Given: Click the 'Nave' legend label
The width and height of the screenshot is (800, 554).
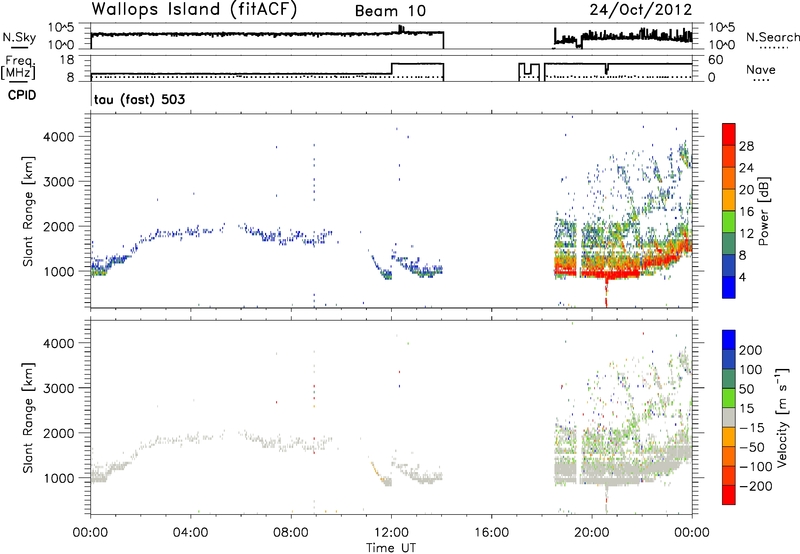Looking at the screenshot, I should pyautogui.click(x=761, y=70).
